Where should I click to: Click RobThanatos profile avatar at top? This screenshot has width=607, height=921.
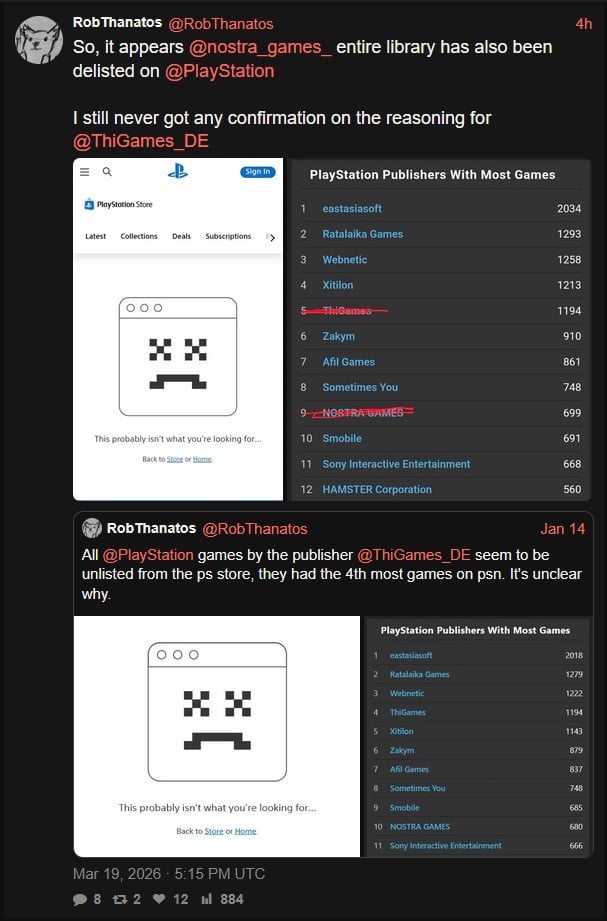[x=38, y=40]
